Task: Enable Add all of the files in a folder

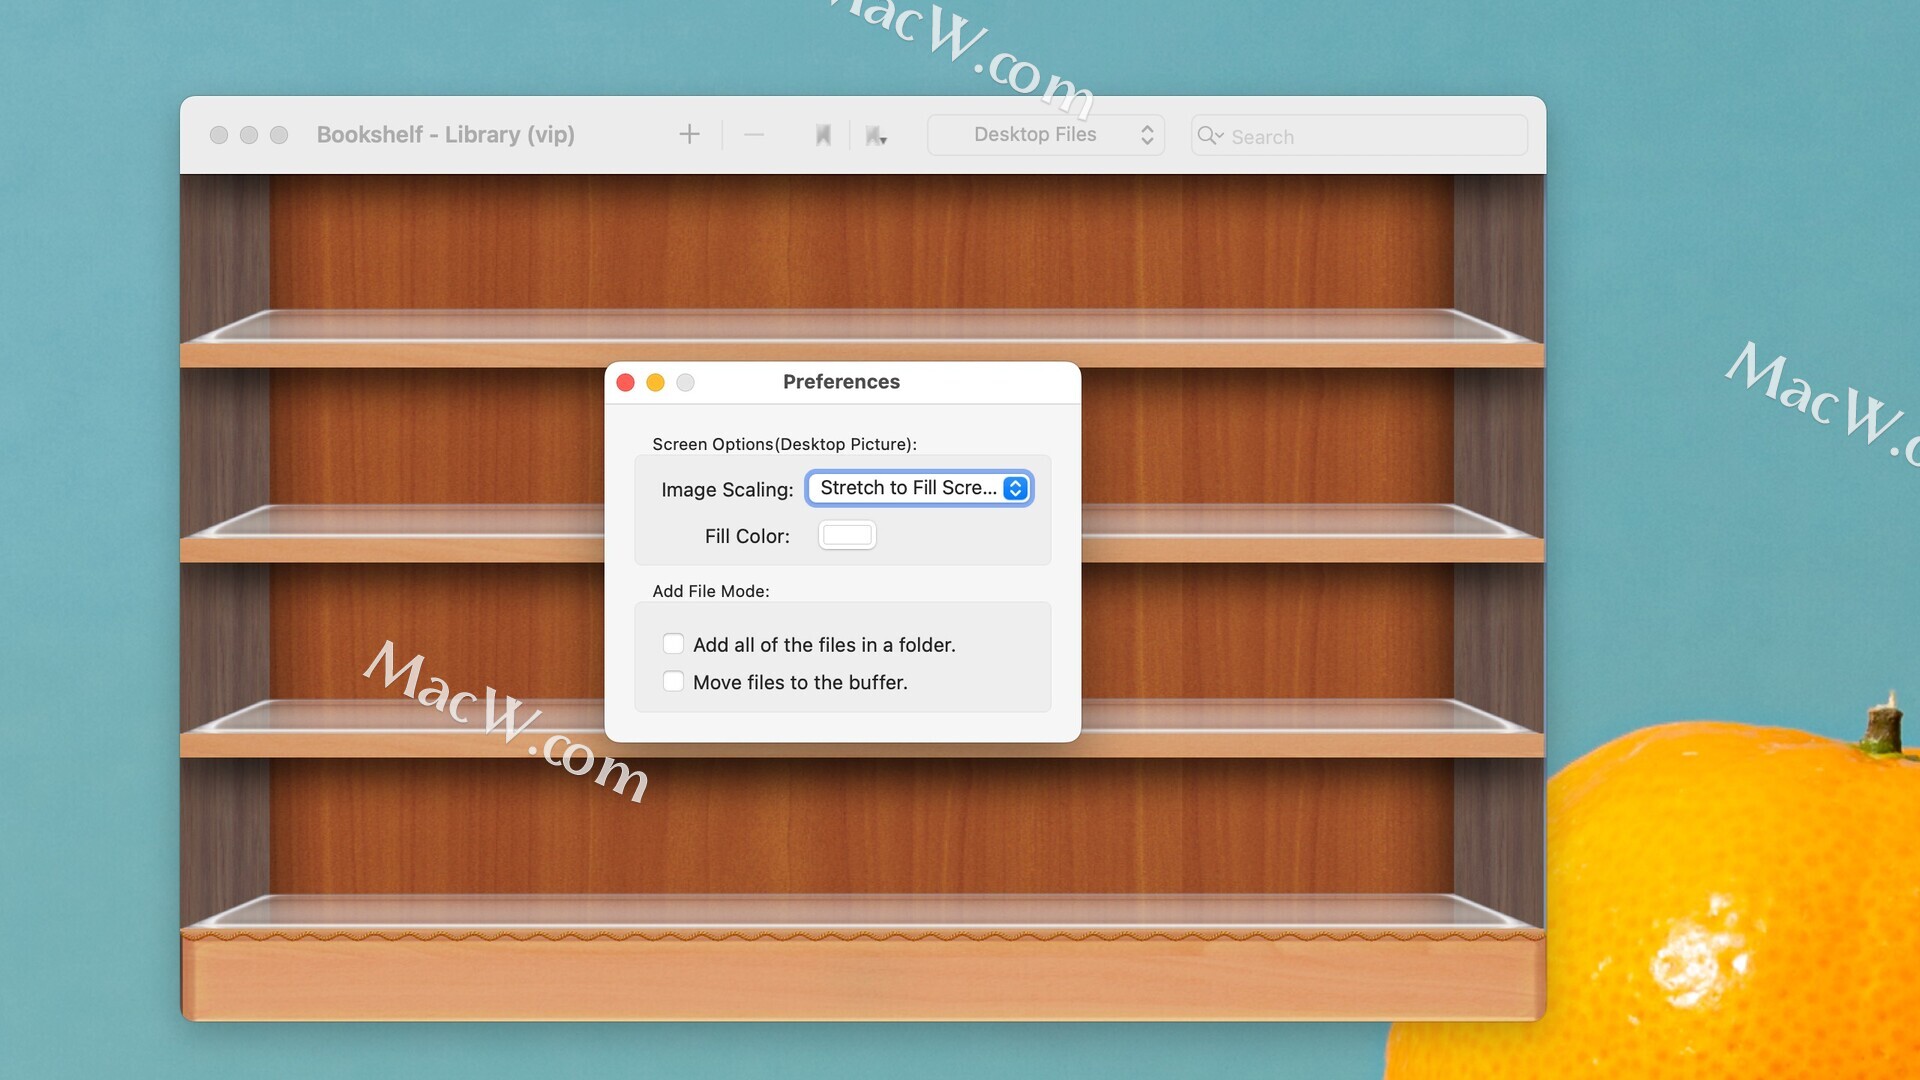Action: click(673, 644)
